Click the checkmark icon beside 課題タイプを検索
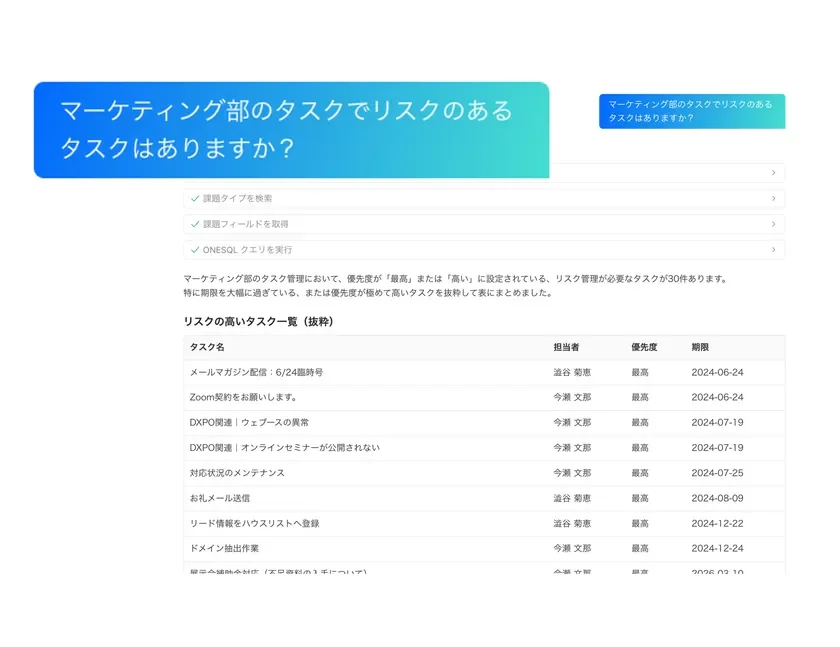840x647 pixels. coord(194,199)
